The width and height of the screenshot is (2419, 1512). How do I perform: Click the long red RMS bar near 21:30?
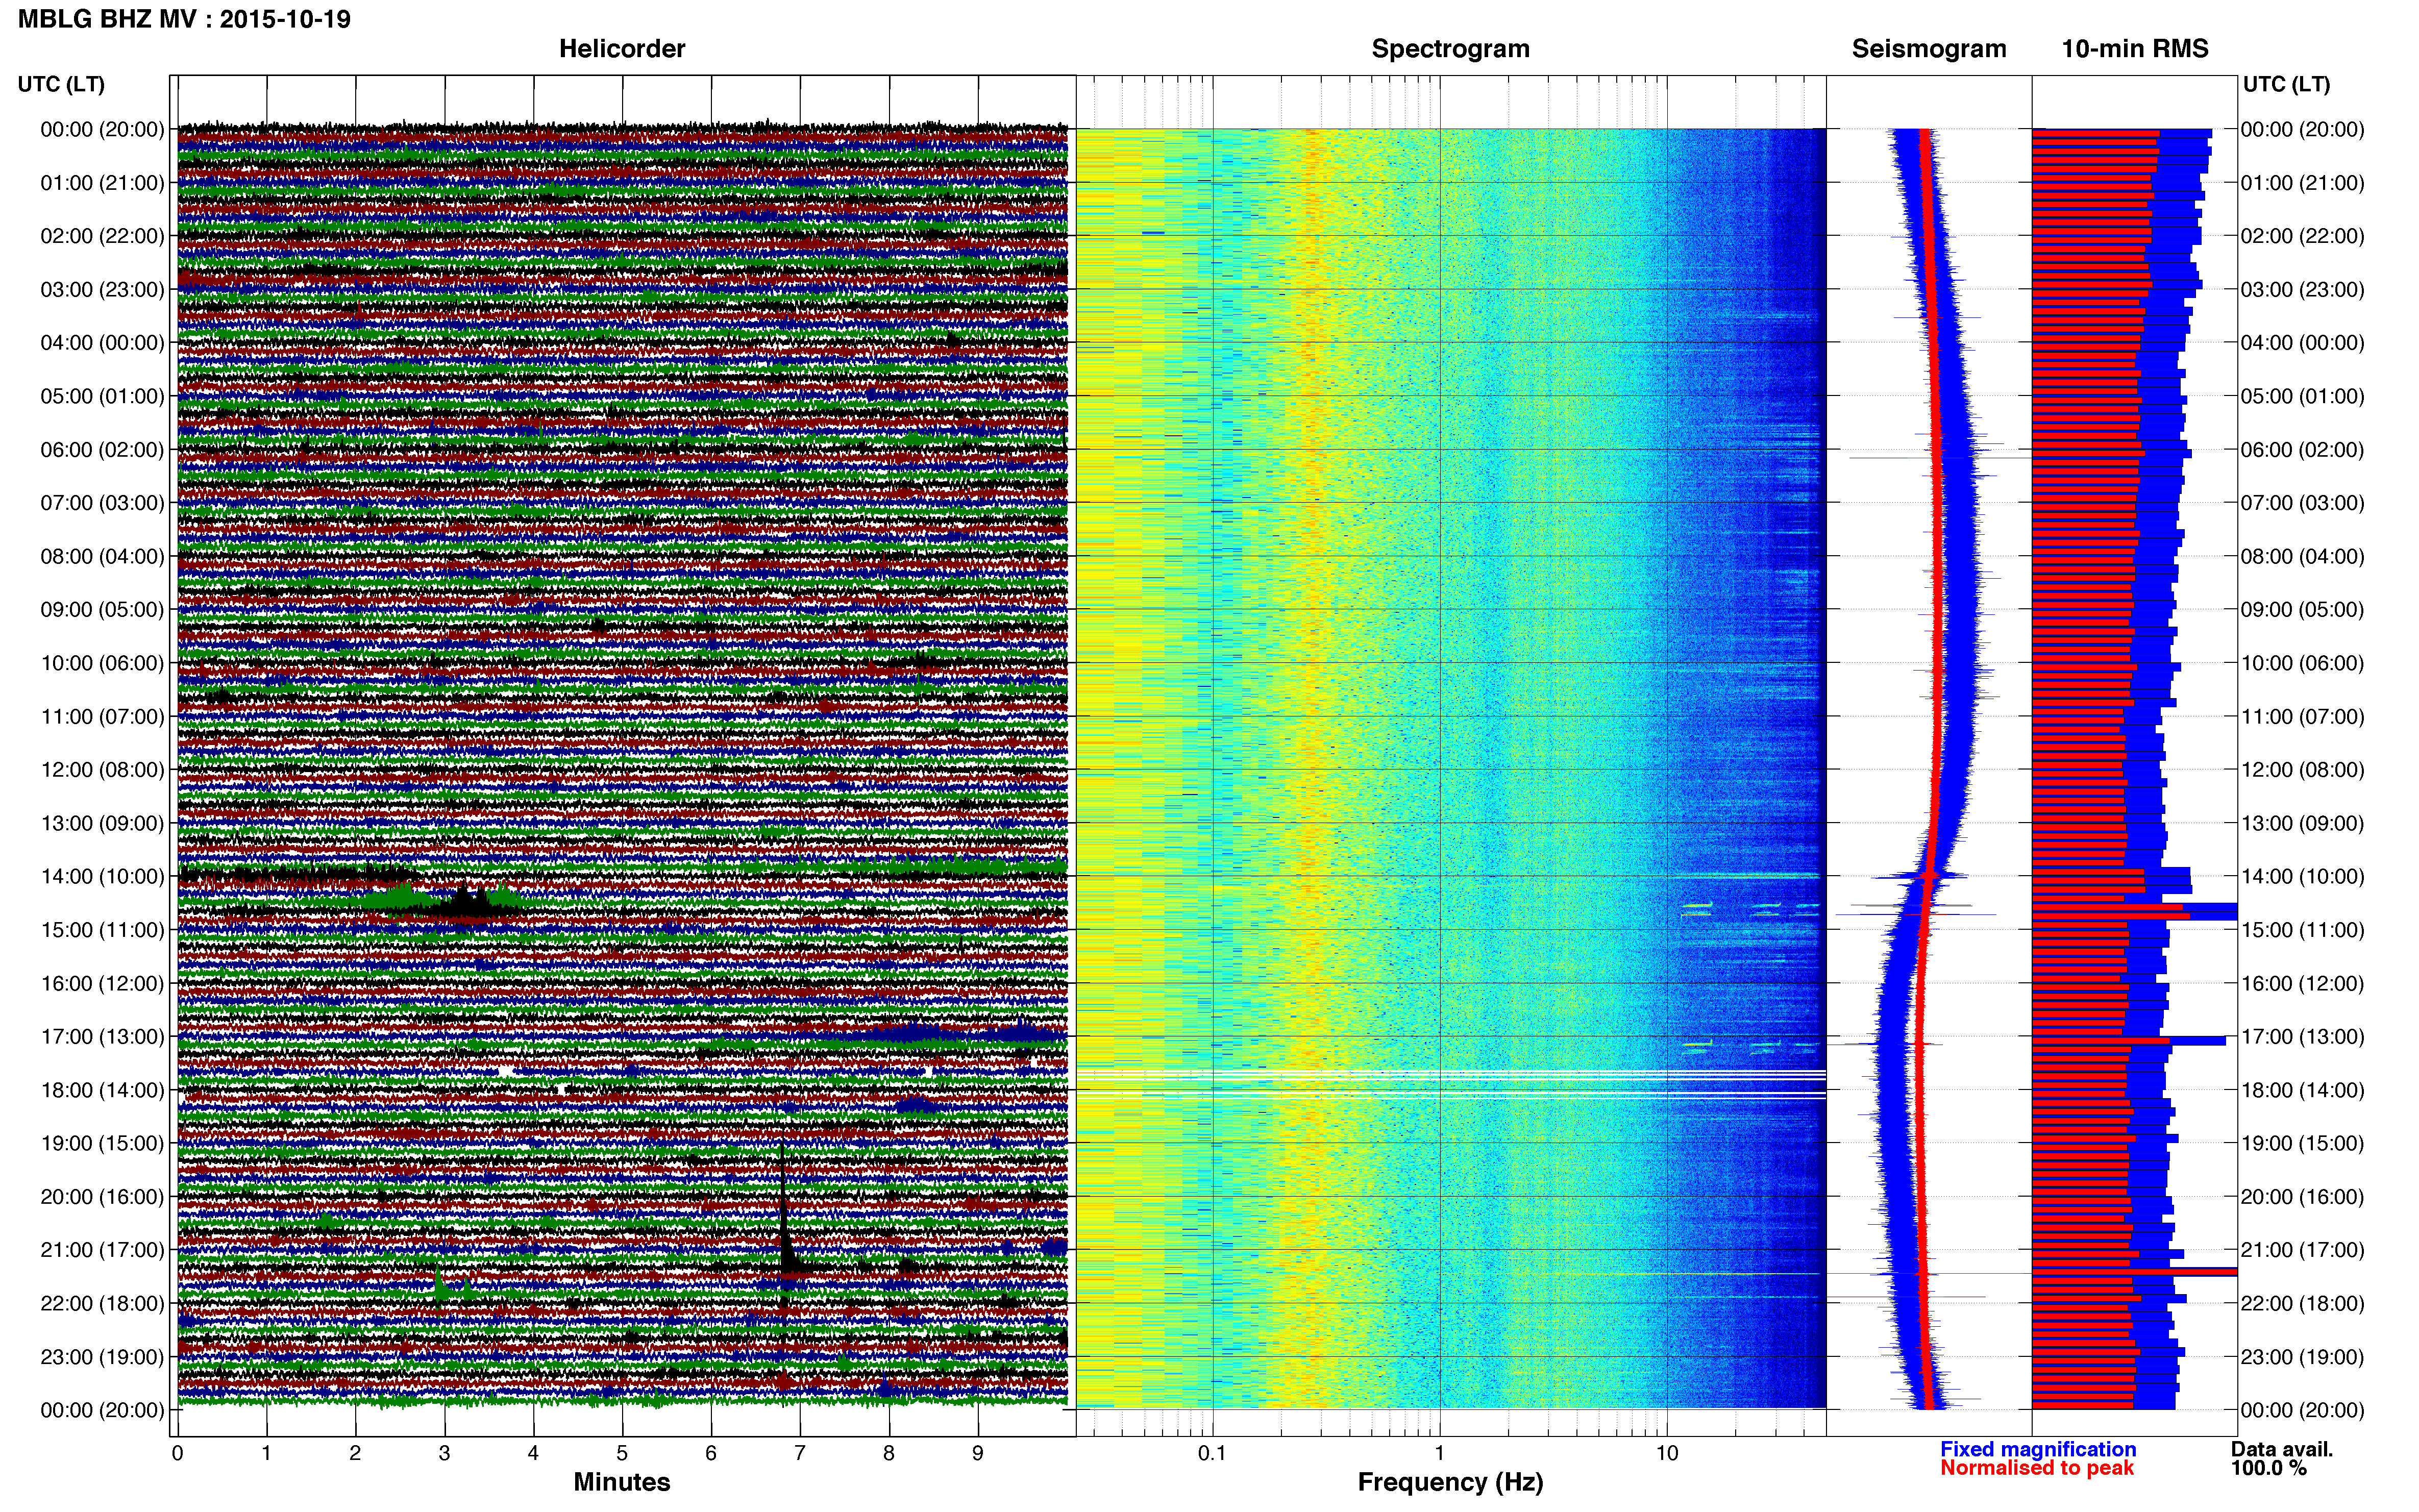coord(2134,1272)
